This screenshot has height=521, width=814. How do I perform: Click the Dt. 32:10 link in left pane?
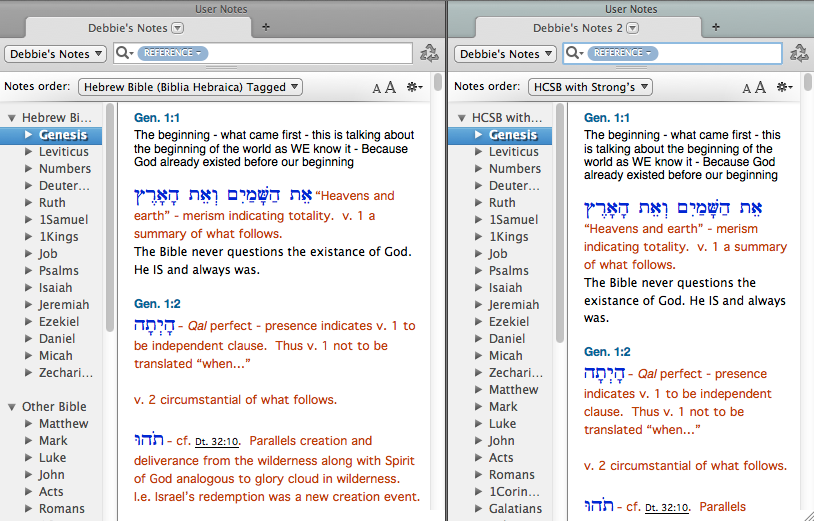point(216,442)
